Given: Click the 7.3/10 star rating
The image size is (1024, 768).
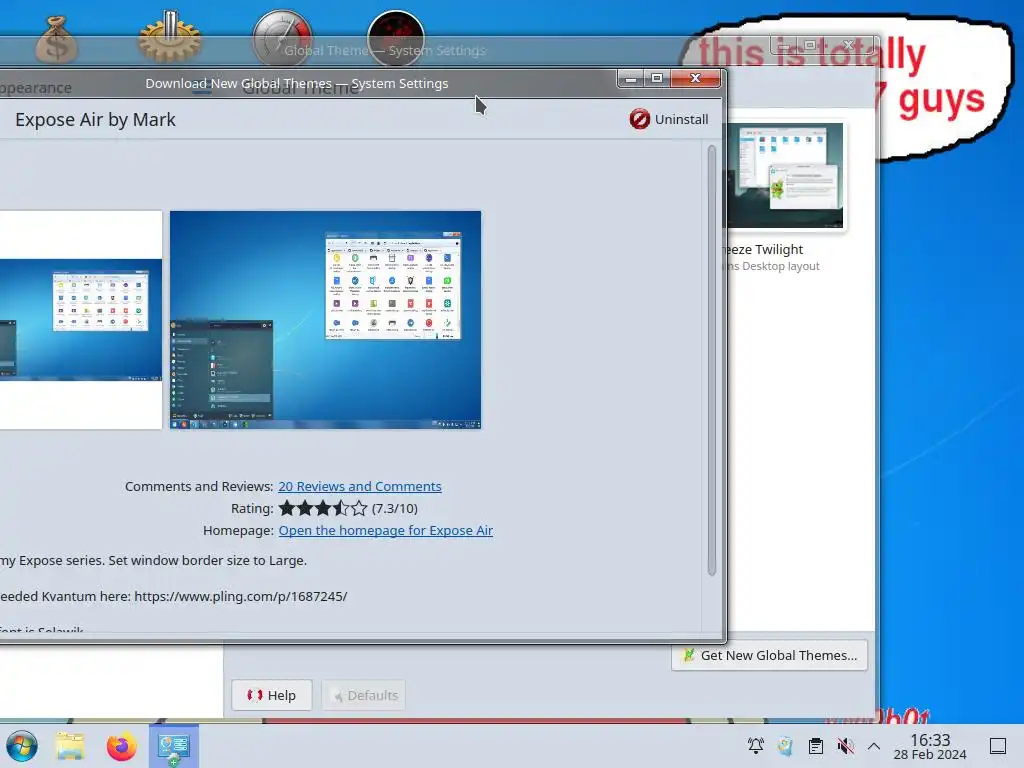Looking at the screenshot, I should coord(348,508).
